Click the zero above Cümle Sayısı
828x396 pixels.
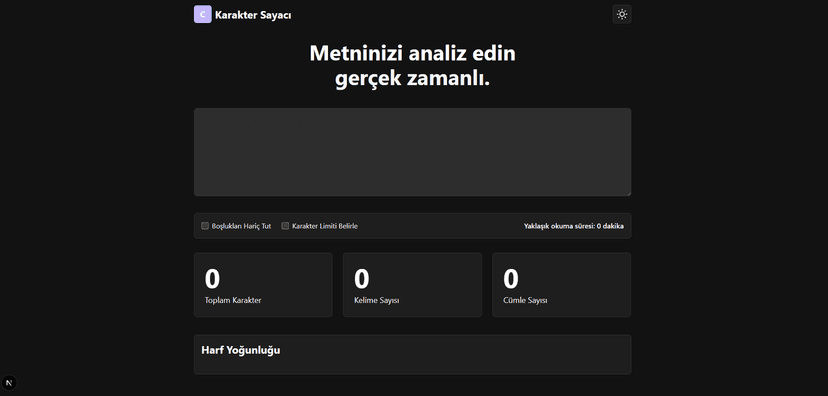pos(511,279)
